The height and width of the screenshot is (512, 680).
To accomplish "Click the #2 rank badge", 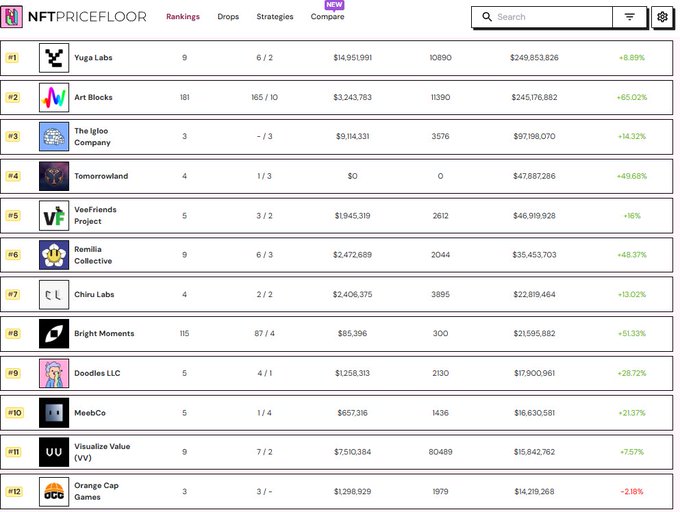I will click(x=13, y=97).
